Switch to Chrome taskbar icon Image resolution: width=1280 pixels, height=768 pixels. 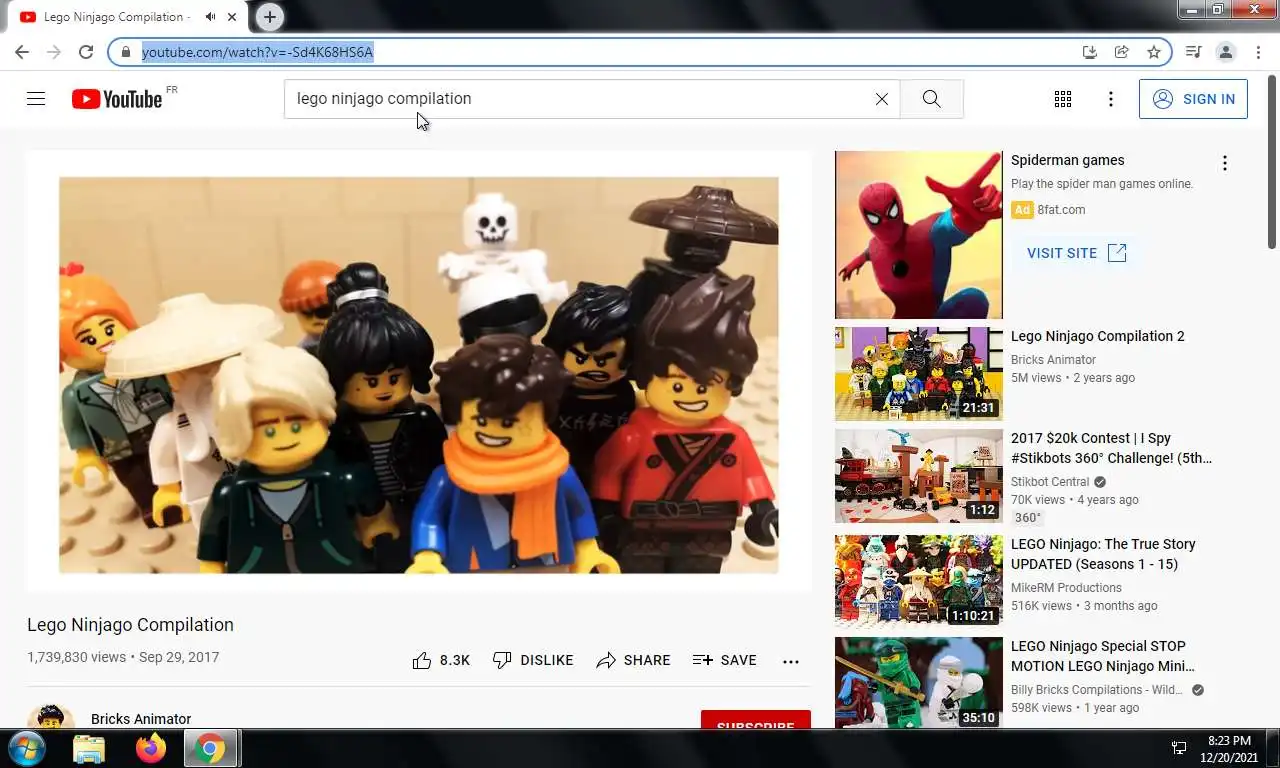tap(210, 748)
